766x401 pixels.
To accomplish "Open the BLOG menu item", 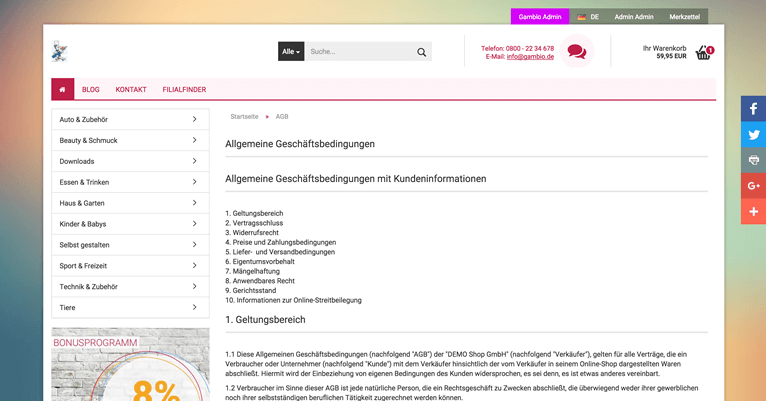I will click(91, 90).
